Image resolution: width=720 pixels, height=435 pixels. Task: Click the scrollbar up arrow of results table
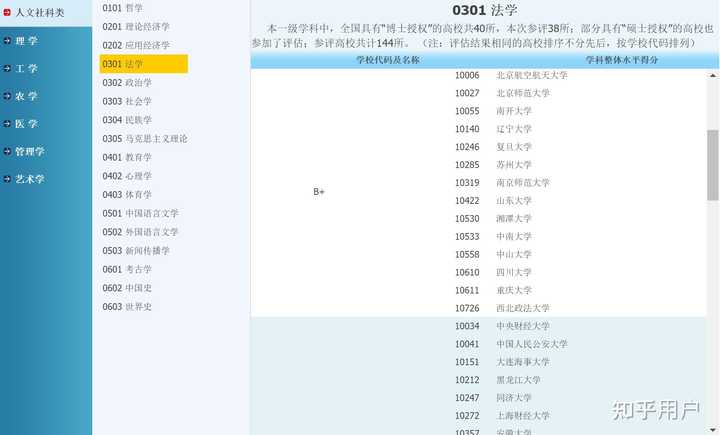pyautogui.click(x=713, y=75)
